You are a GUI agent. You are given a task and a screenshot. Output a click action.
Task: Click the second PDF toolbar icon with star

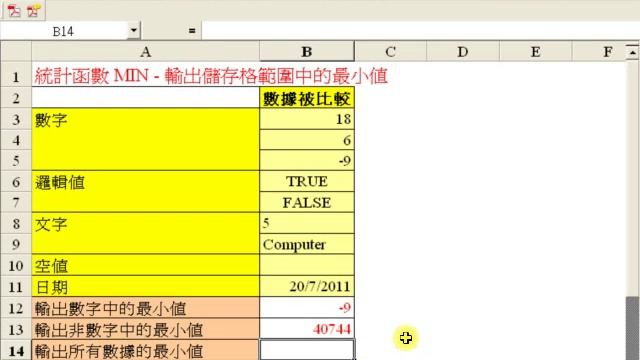34,10
